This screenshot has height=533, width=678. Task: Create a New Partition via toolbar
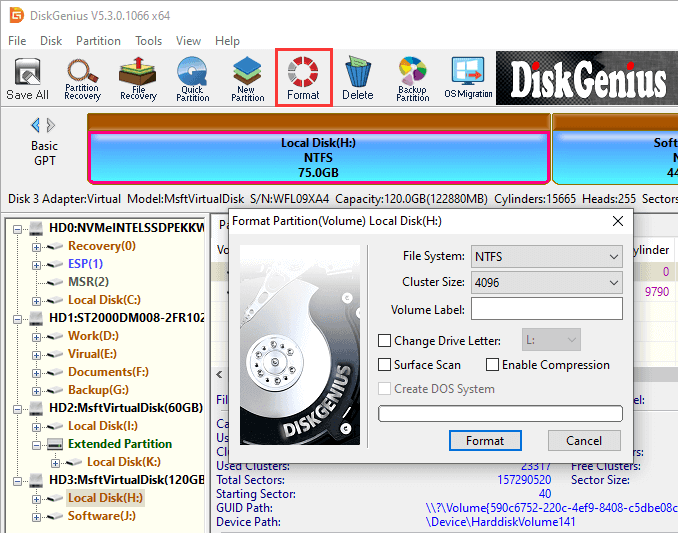point(248,79)
